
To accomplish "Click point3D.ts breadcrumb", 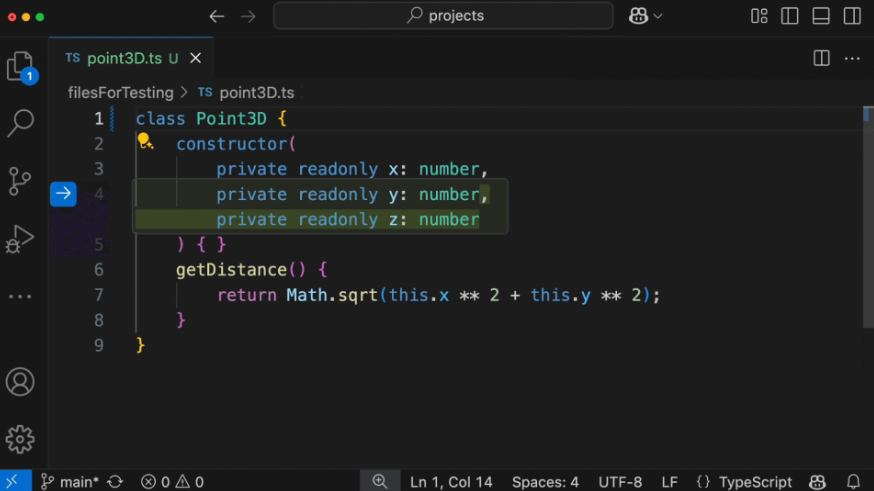I will [x=256, y=93].
